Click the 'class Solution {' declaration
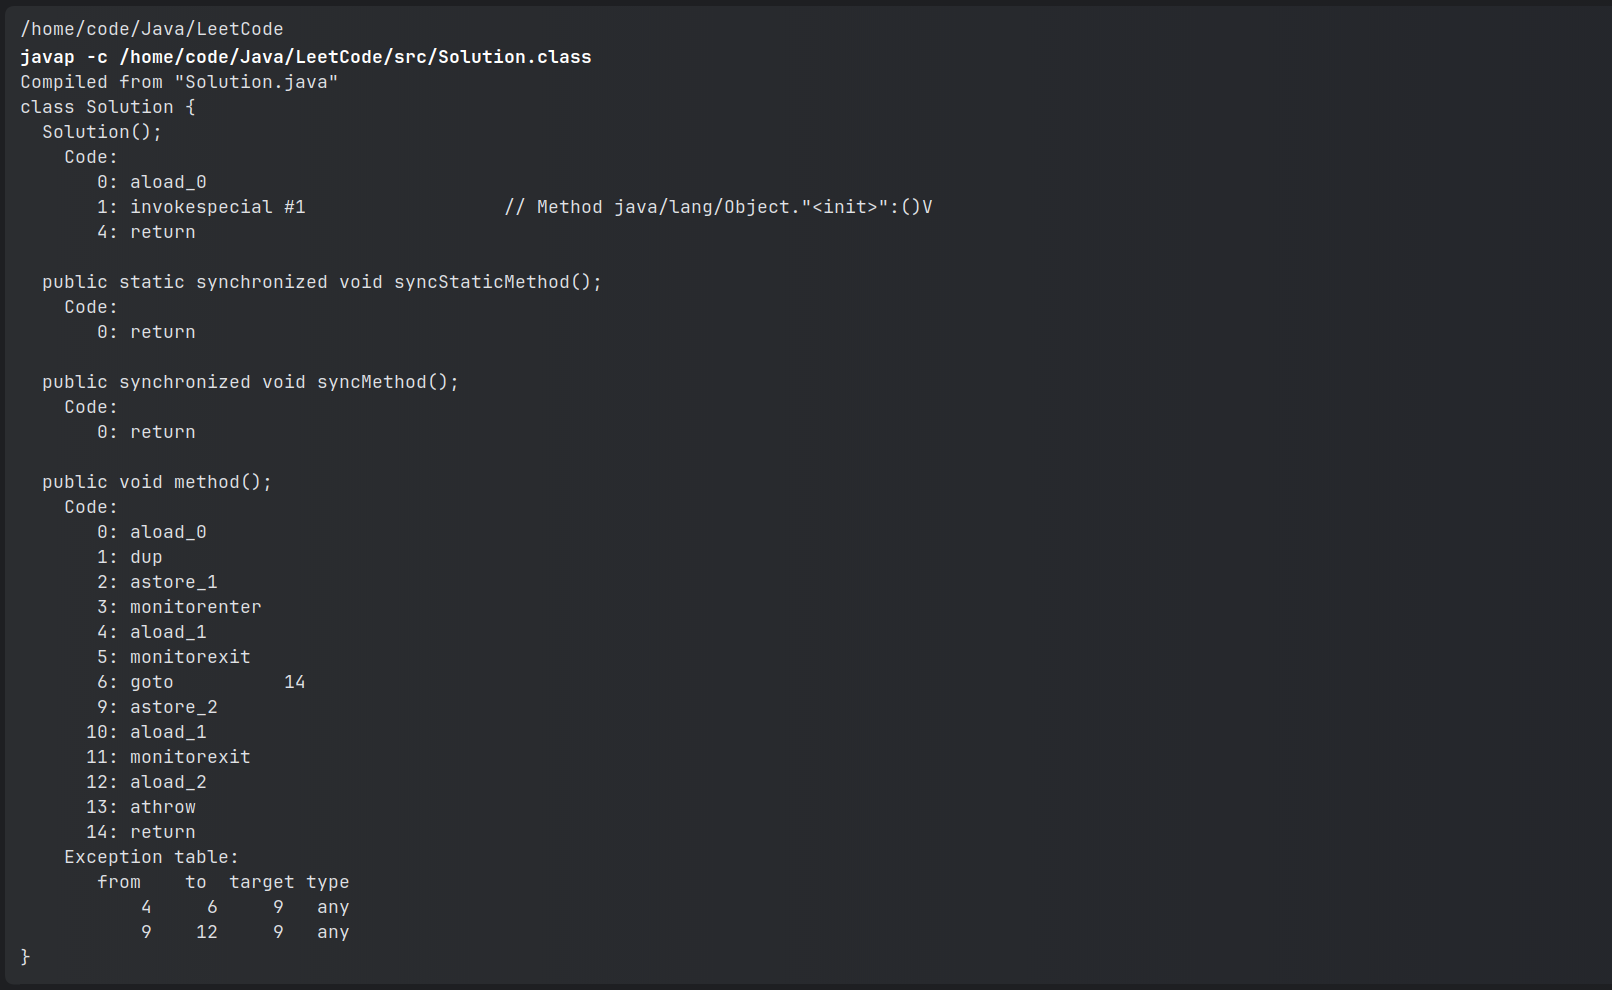Image resolution: width=1612 pixels, height=990 pixels. click(108, 107)
